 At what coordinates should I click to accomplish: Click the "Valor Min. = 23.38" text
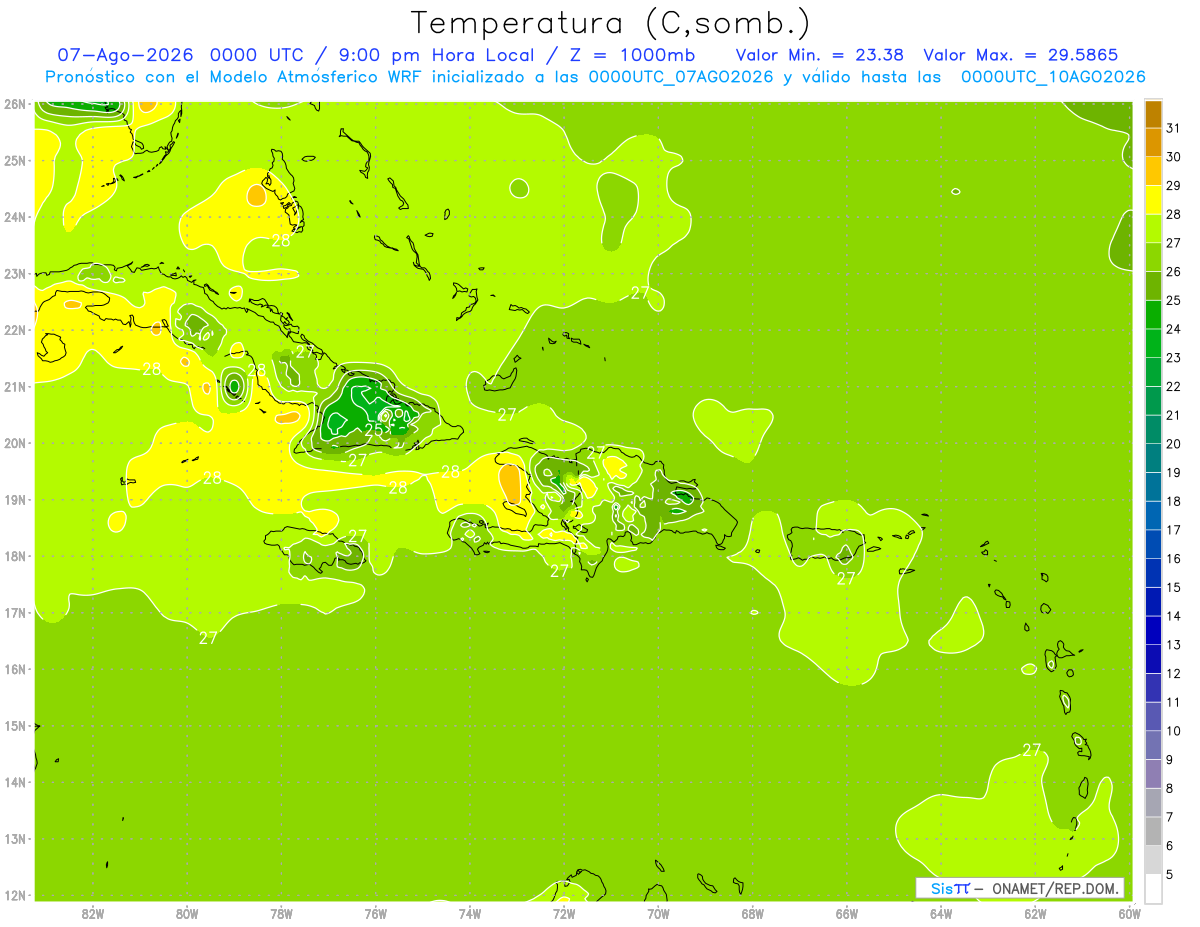tap(819, 56)
